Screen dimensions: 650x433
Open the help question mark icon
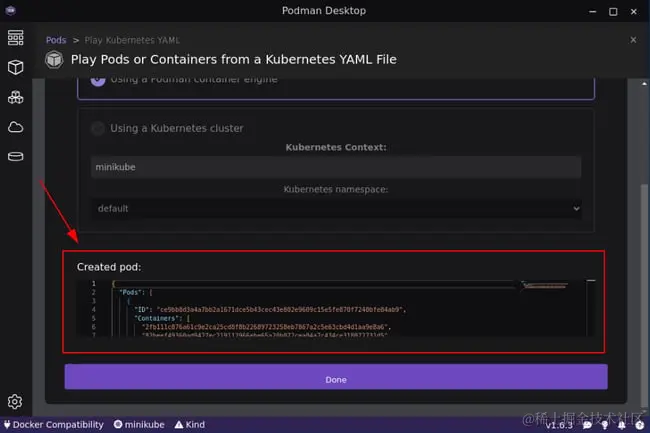(640, 425)
